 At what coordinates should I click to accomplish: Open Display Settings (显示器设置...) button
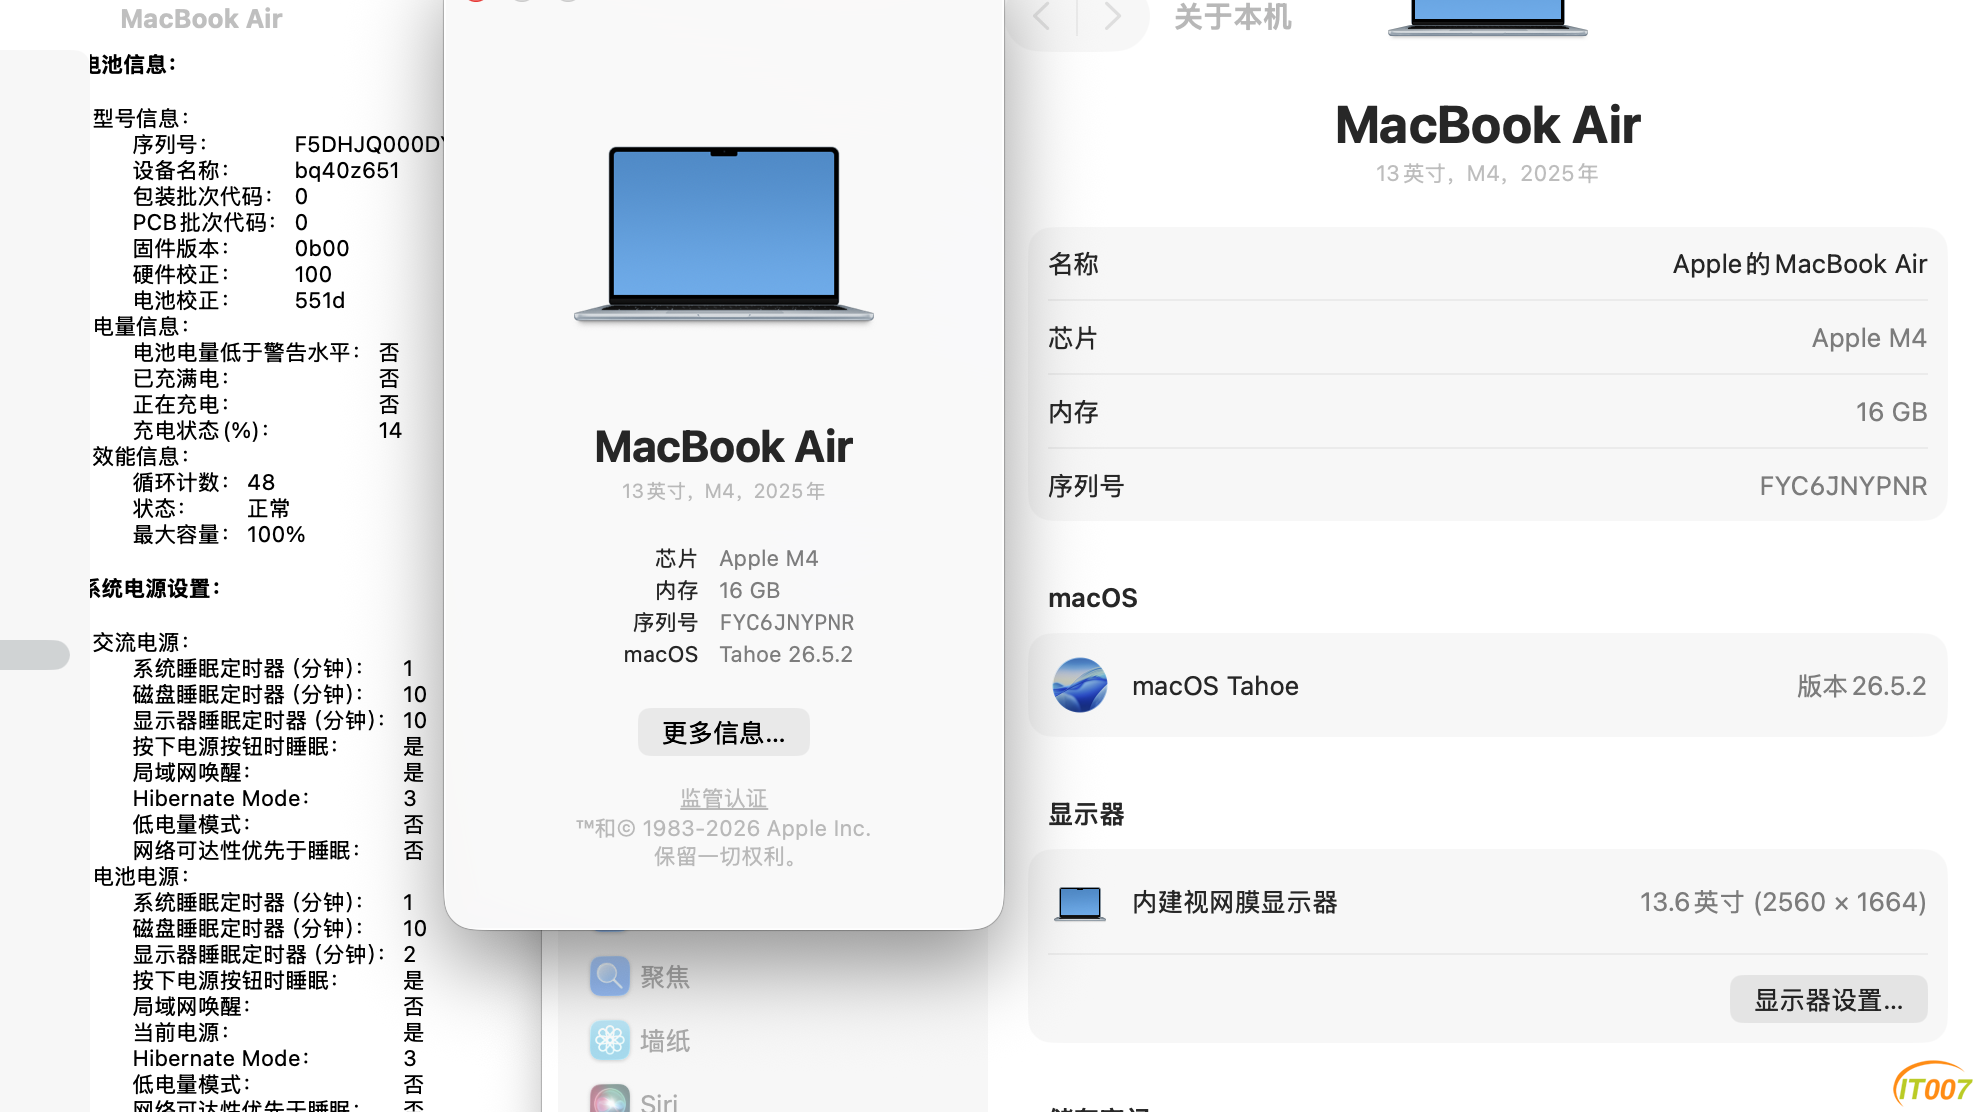[1828, 1000]
